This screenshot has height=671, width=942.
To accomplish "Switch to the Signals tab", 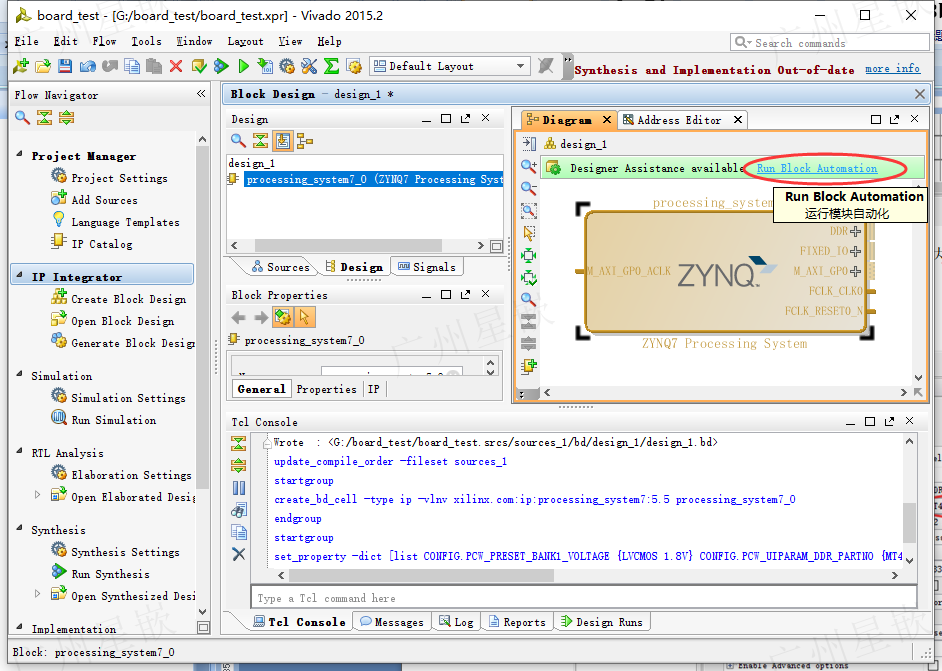I will [427, 267].
